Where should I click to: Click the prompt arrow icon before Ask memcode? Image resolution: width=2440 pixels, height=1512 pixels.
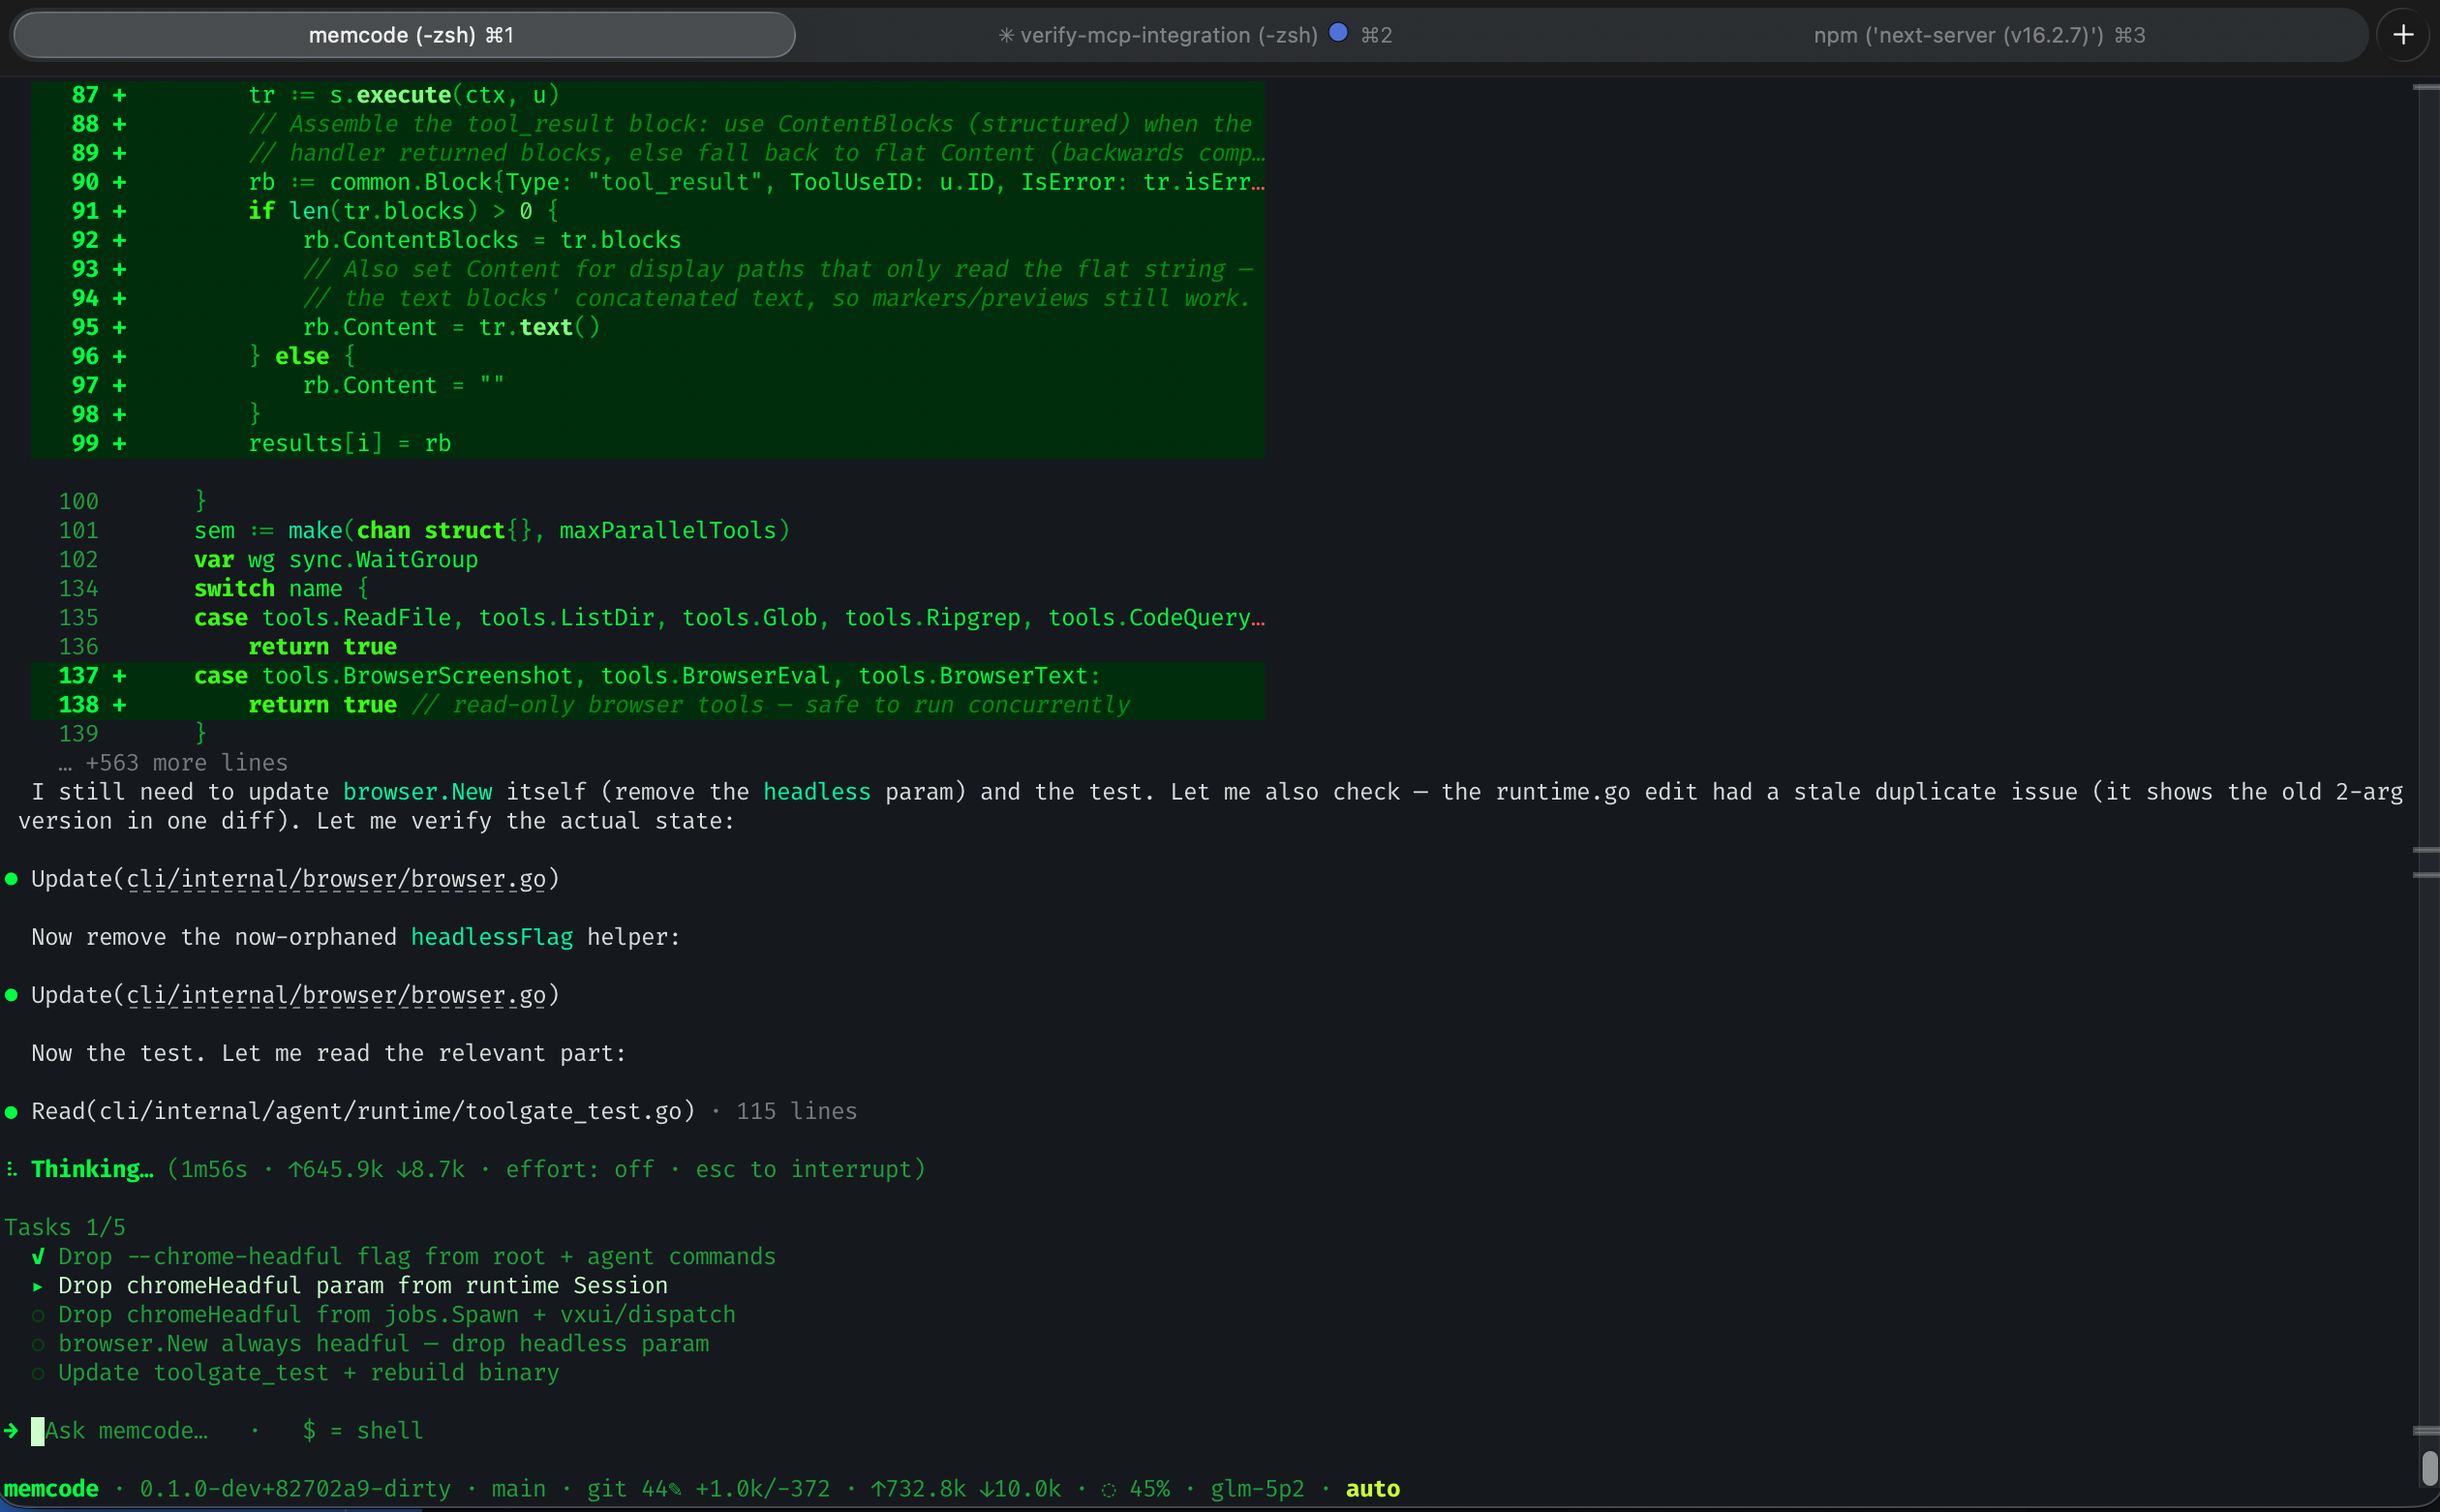(x=11, y=1430)
